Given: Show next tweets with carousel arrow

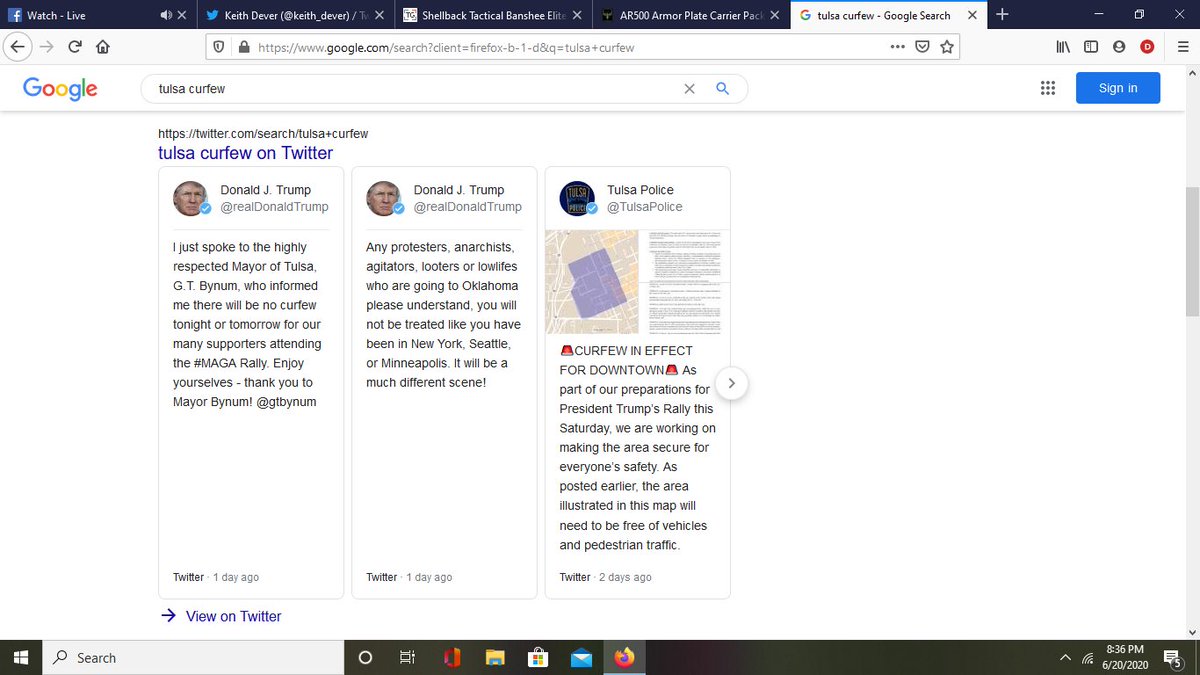Looking at the screenshot, I should pos(732,383).
